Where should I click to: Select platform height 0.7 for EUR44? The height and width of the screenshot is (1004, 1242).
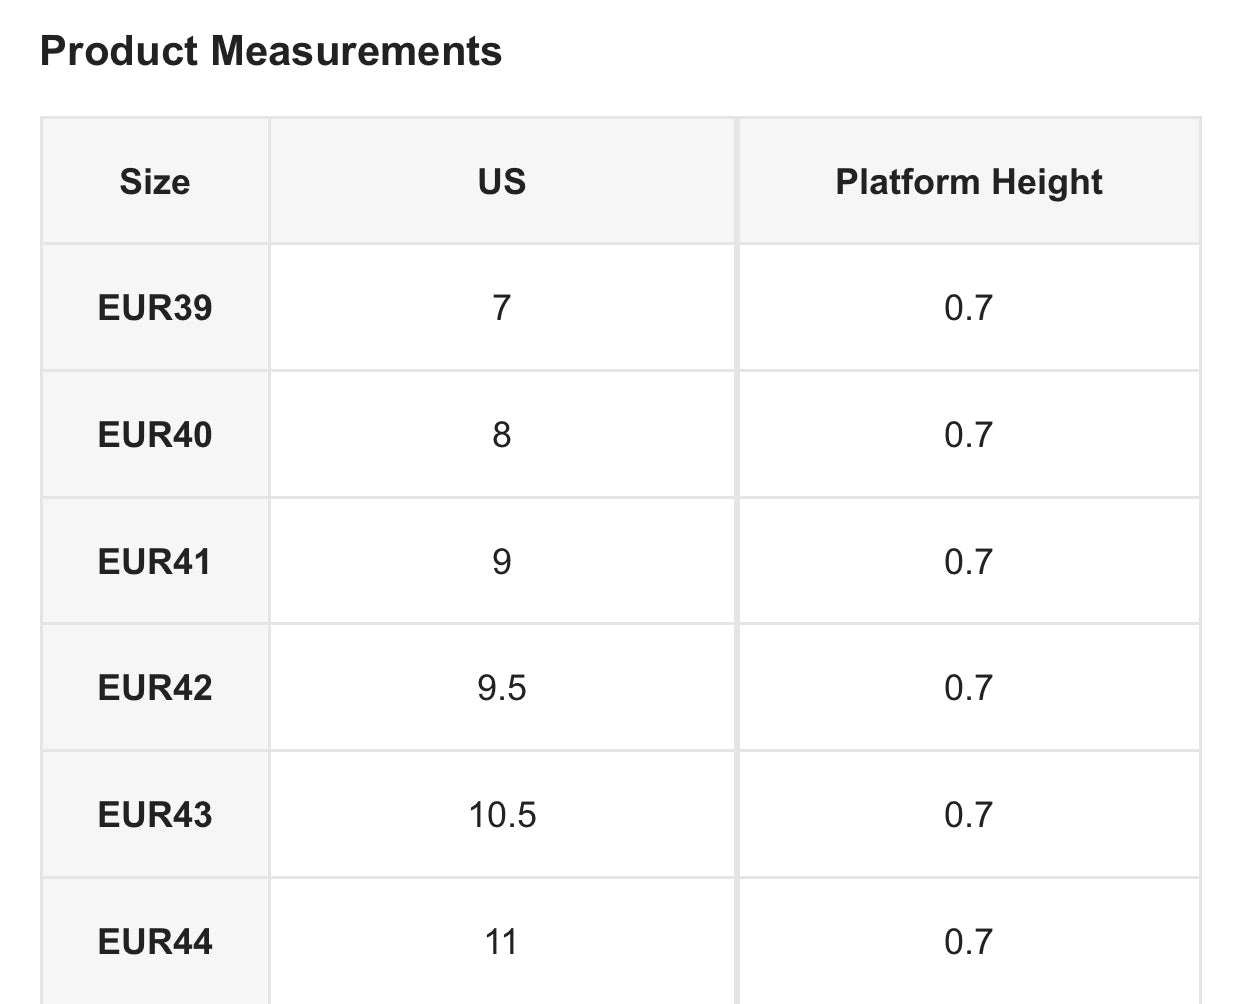pyautogui.click(x=968, y=942)
